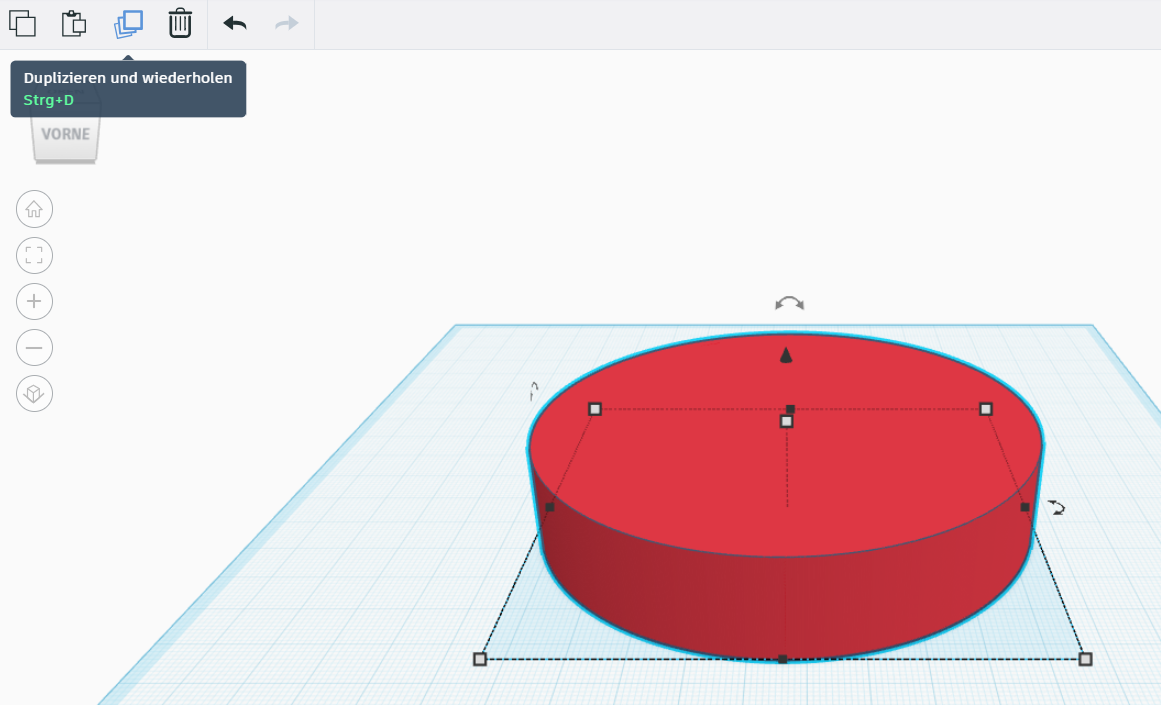Click the right edge midpoint handle
This screenshot has height=705, width=1161.
[x=1025, y=507]
